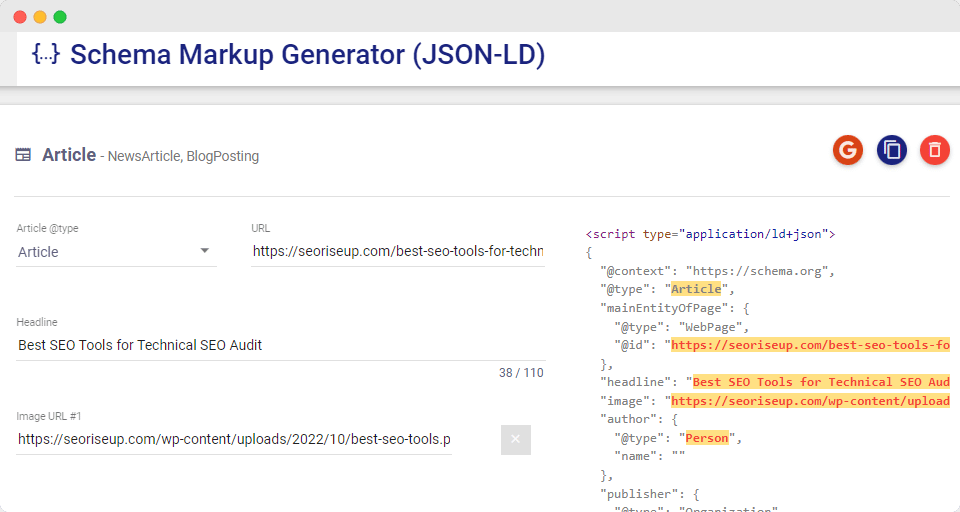This screenshot has width=960, height=512.
Task: Click highlighted "Person" value in code
Action: click(707, 438)
